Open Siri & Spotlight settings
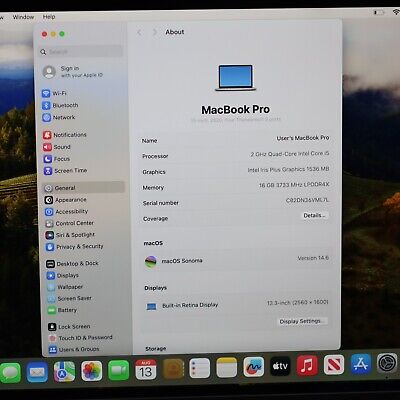 click(70, 235)
